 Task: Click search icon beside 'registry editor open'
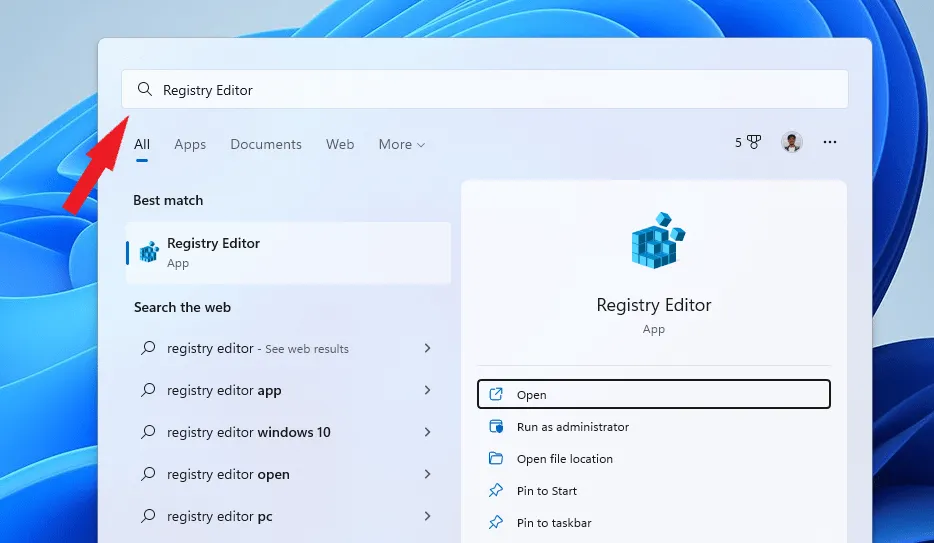pos(148,474)
